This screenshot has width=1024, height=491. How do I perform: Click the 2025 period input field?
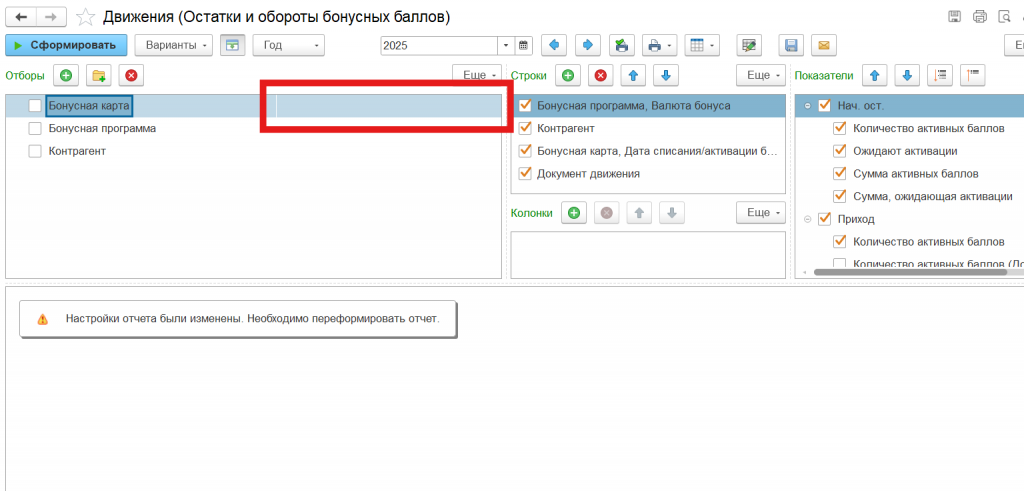tap(438, 45)
